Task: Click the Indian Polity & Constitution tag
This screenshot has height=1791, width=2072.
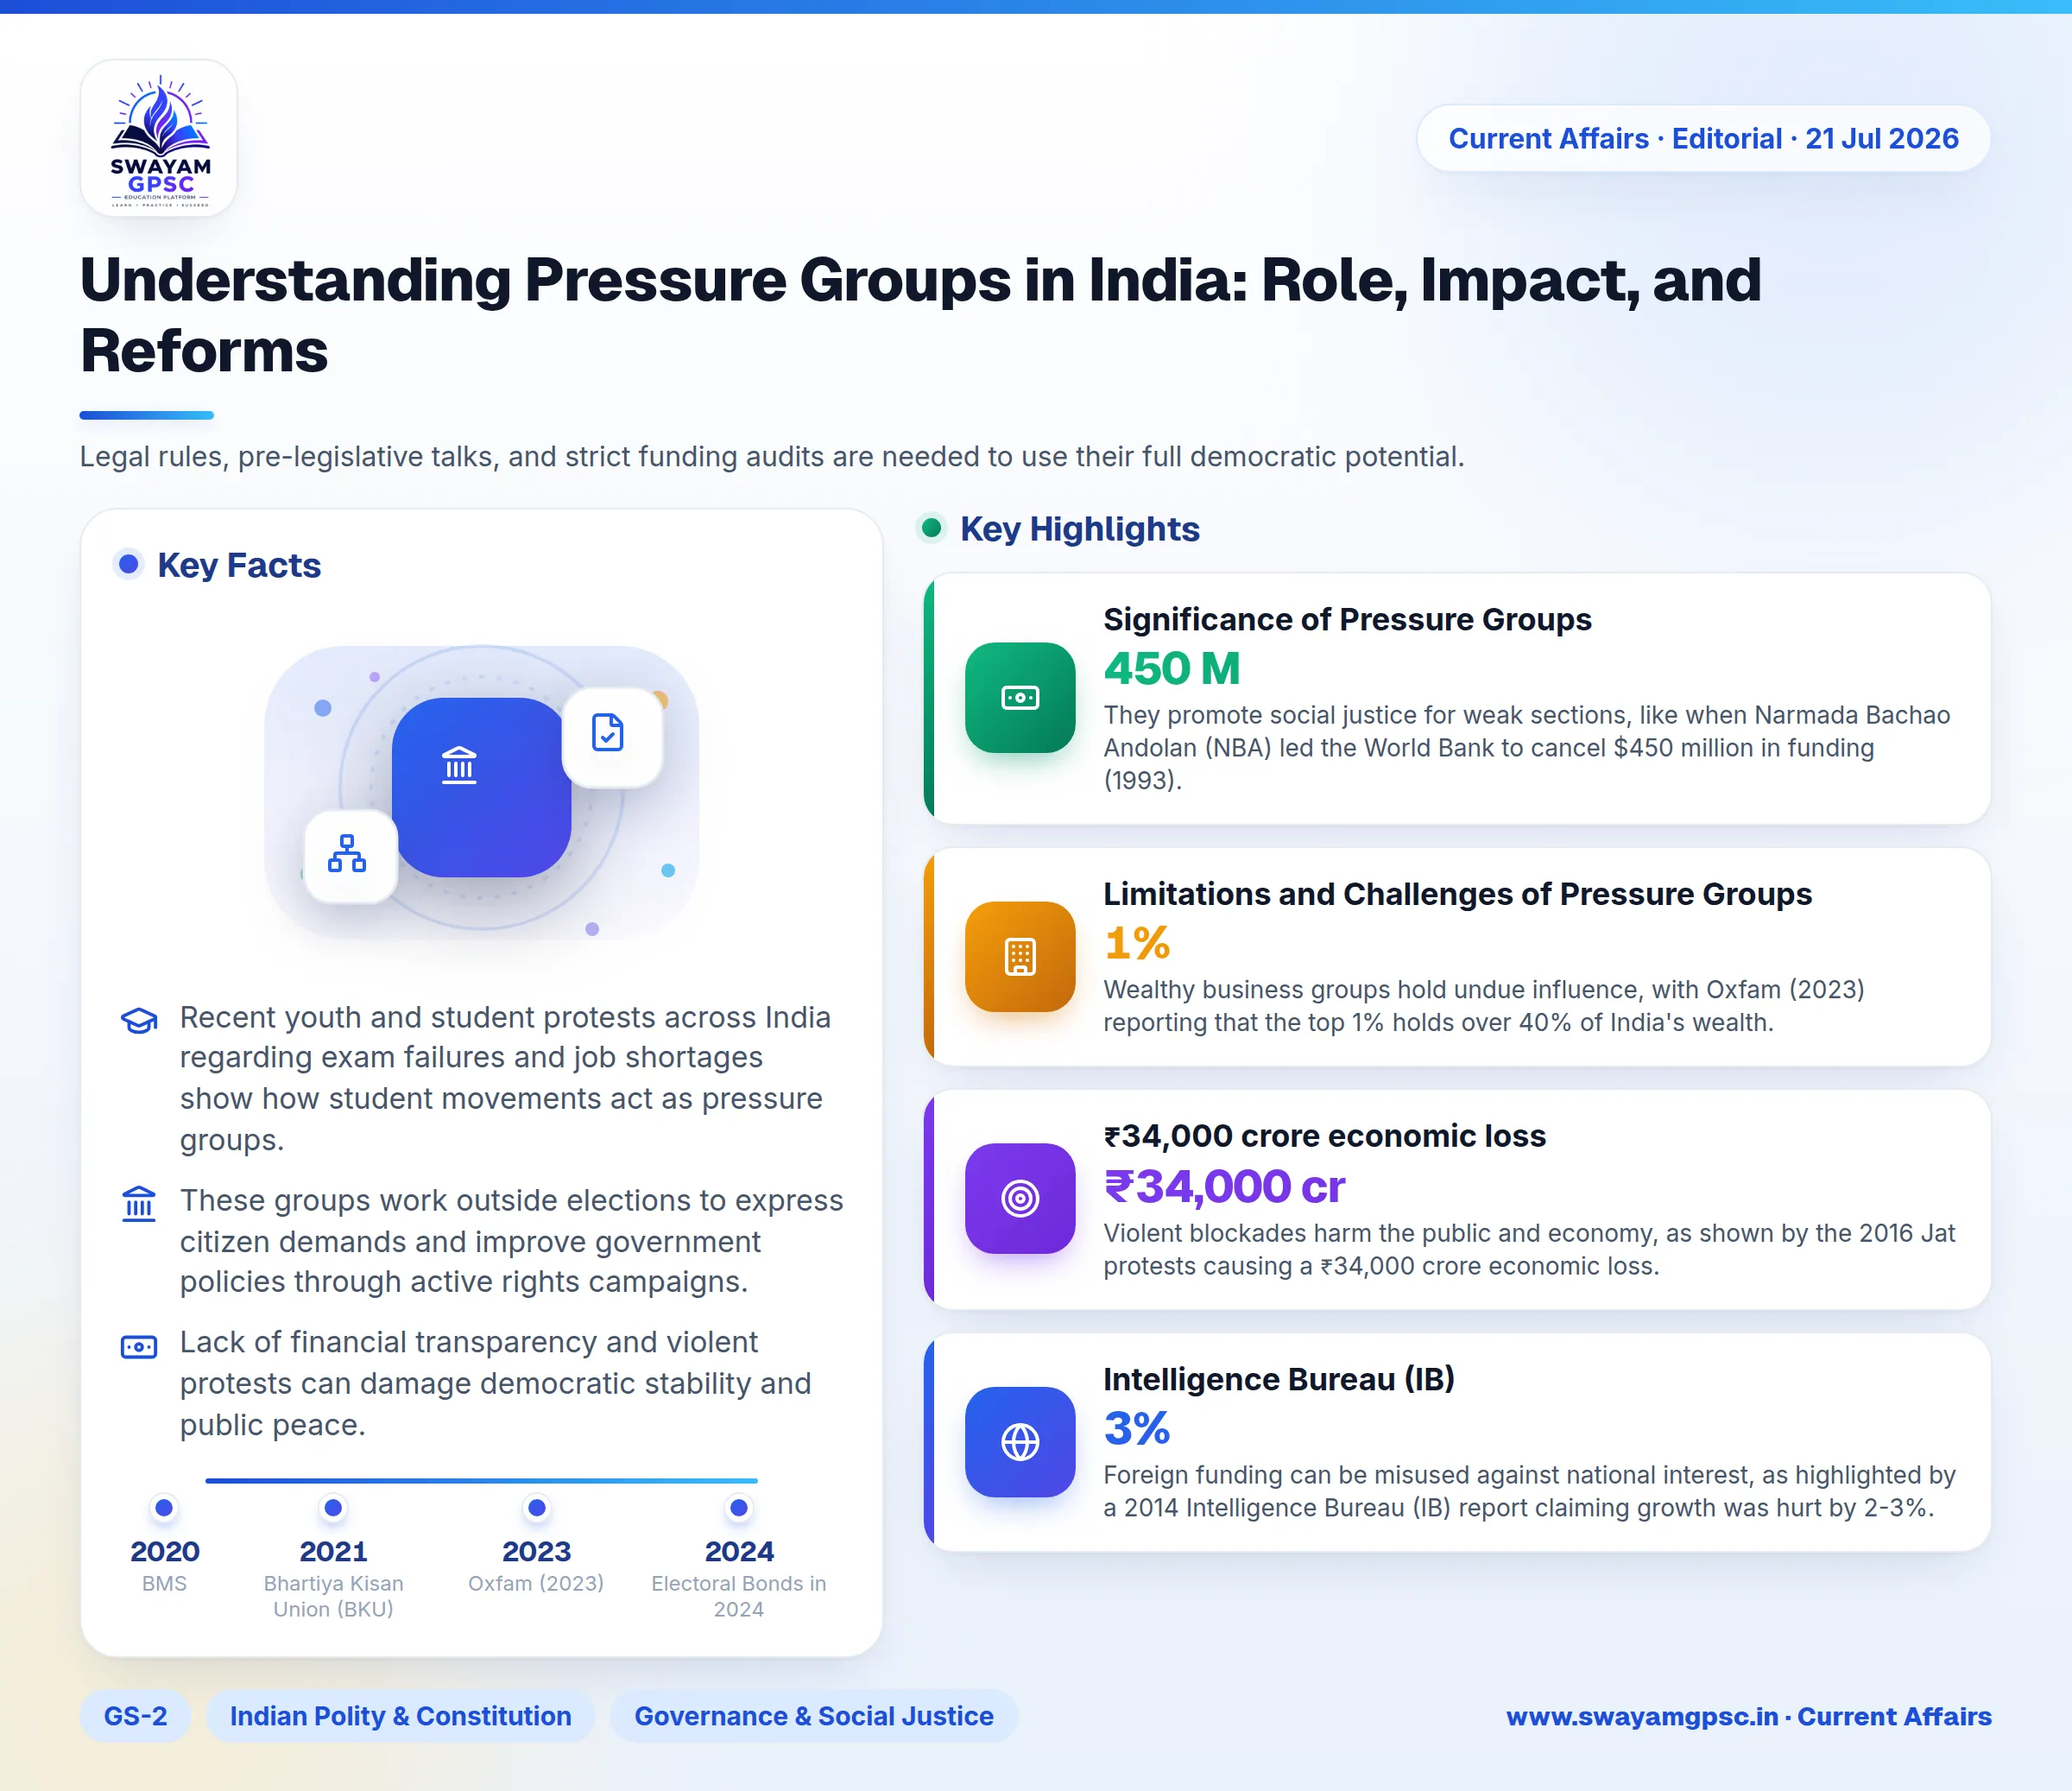Action: (400, 1716)
